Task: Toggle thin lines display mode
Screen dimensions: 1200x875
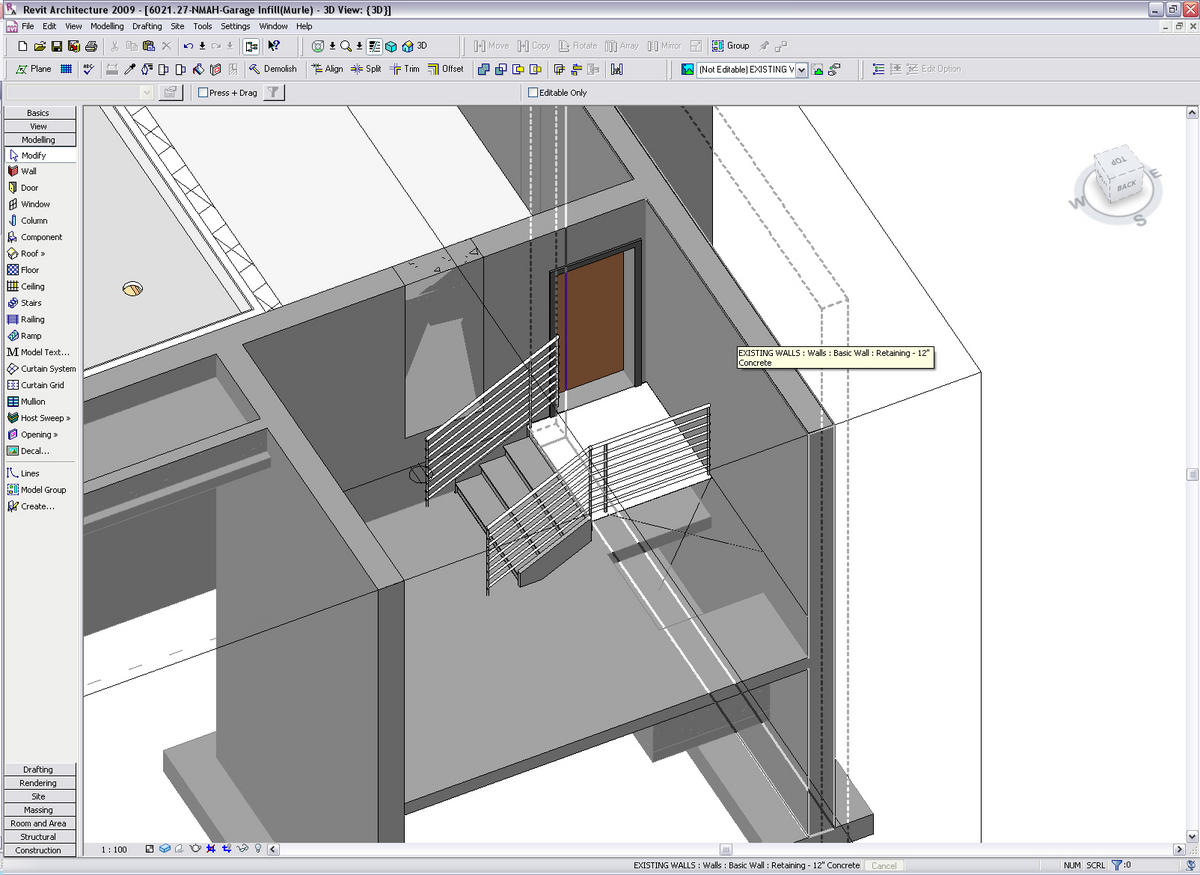Action: pyautogui.click(x=375, y=46)
